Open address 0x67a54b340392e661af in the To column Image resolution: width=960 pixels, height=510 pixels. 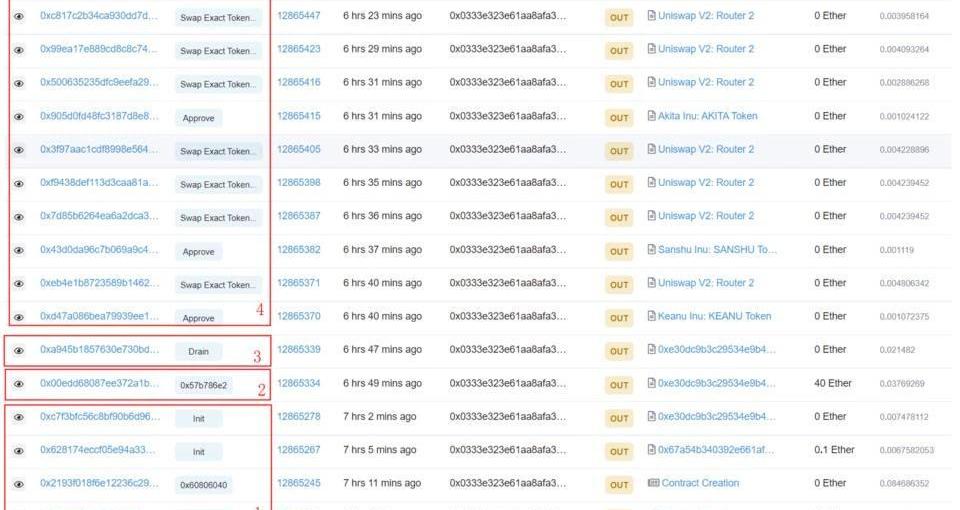tap(716, 450)
